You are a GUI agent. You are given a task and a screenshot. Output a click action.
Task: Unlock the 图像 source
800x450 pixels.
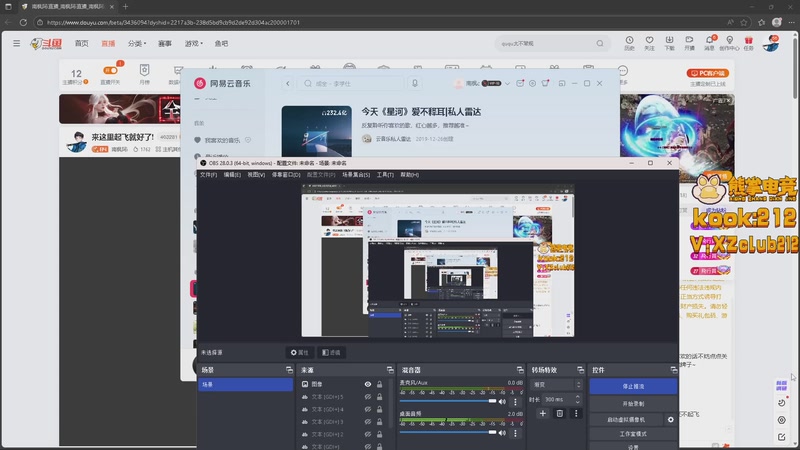point(380,384)
